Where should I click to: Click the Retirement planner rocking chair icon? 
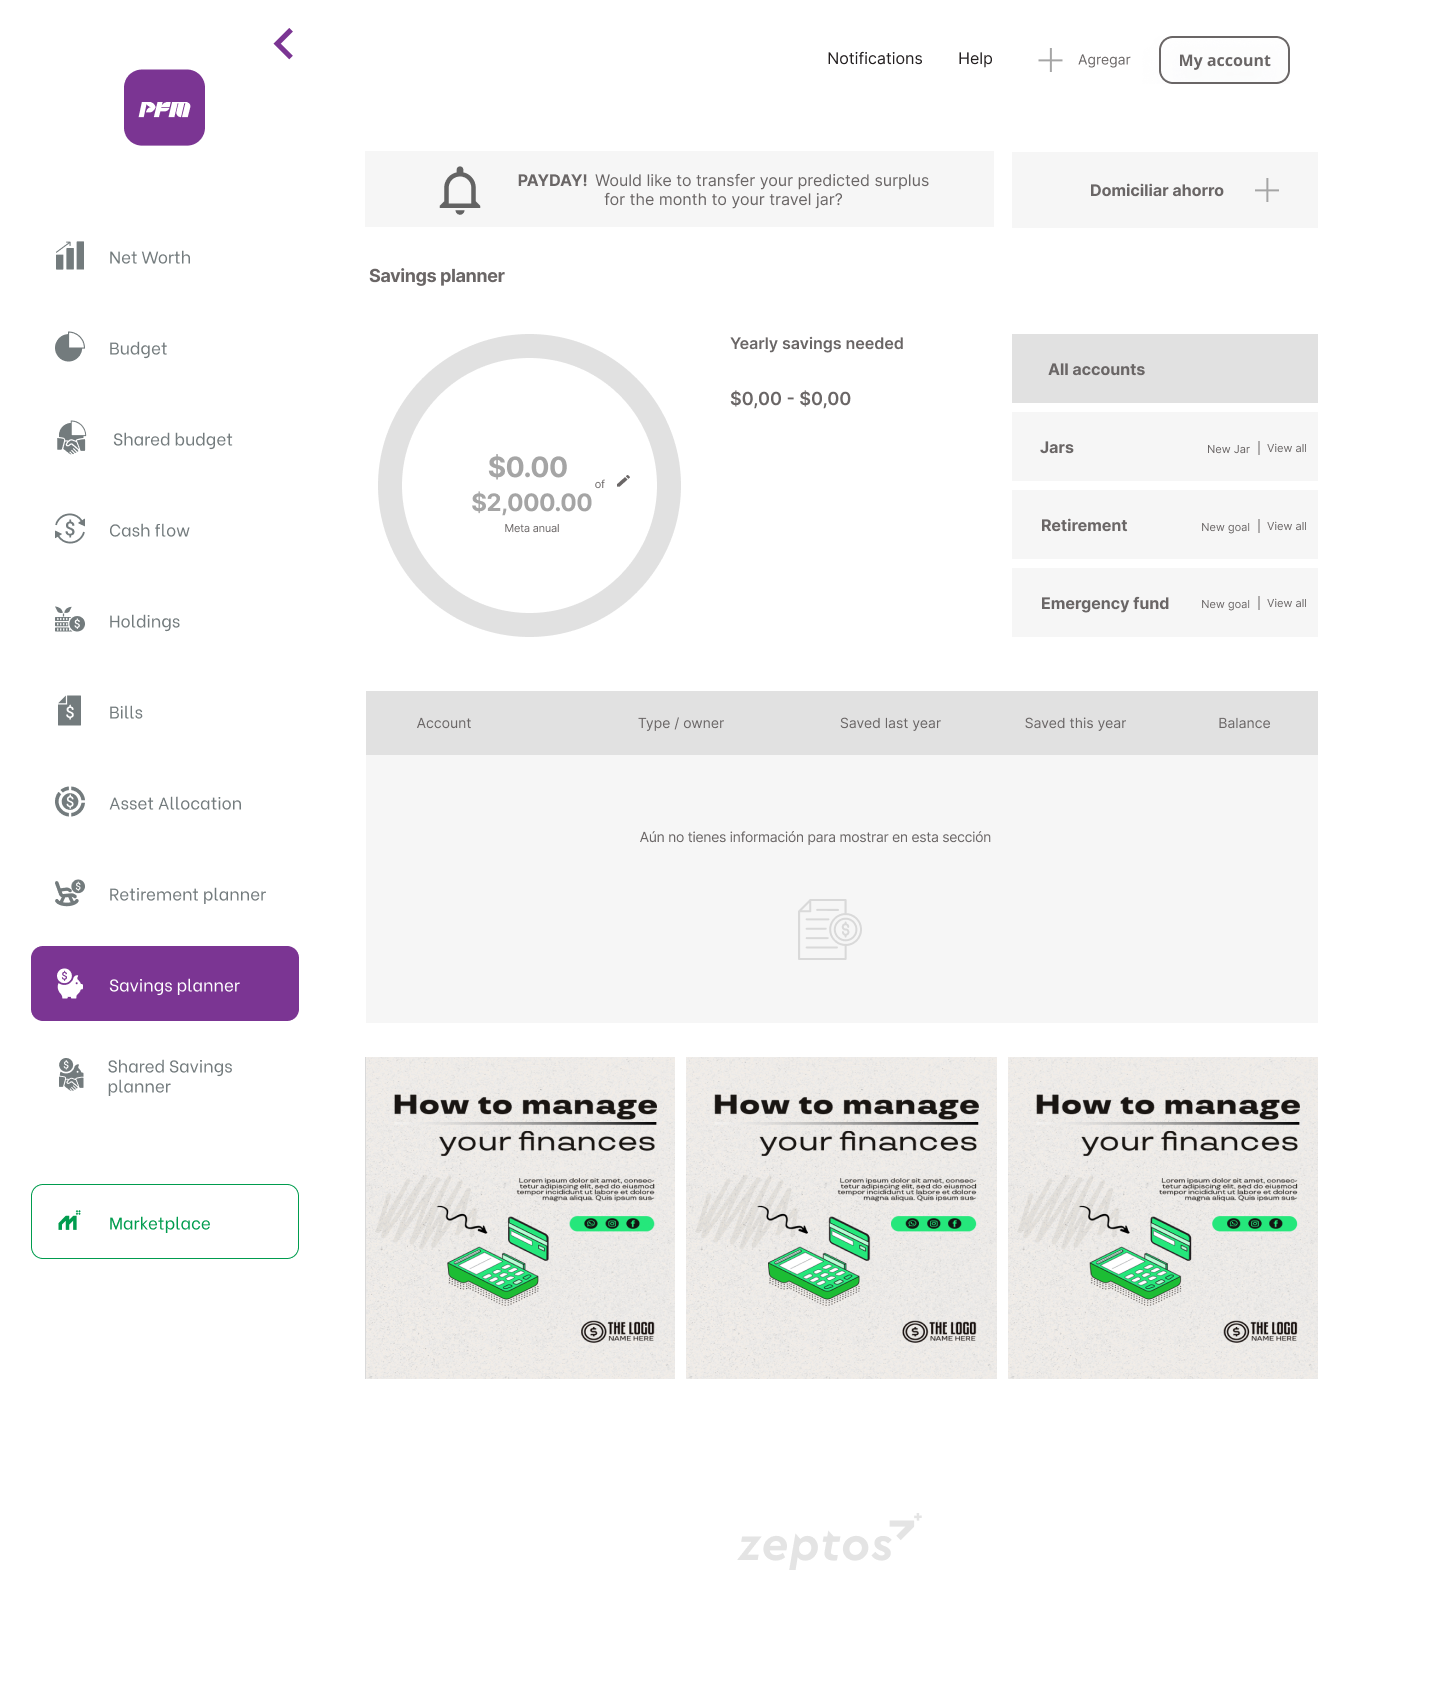point(70,892)
